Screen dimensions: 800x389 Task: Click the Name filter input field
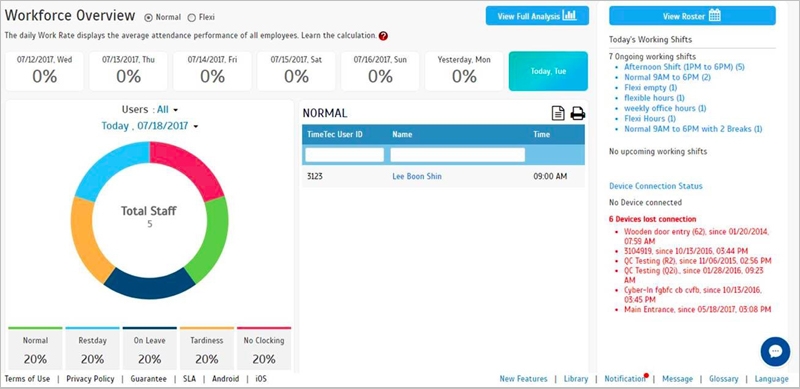(x=458, y=155)
